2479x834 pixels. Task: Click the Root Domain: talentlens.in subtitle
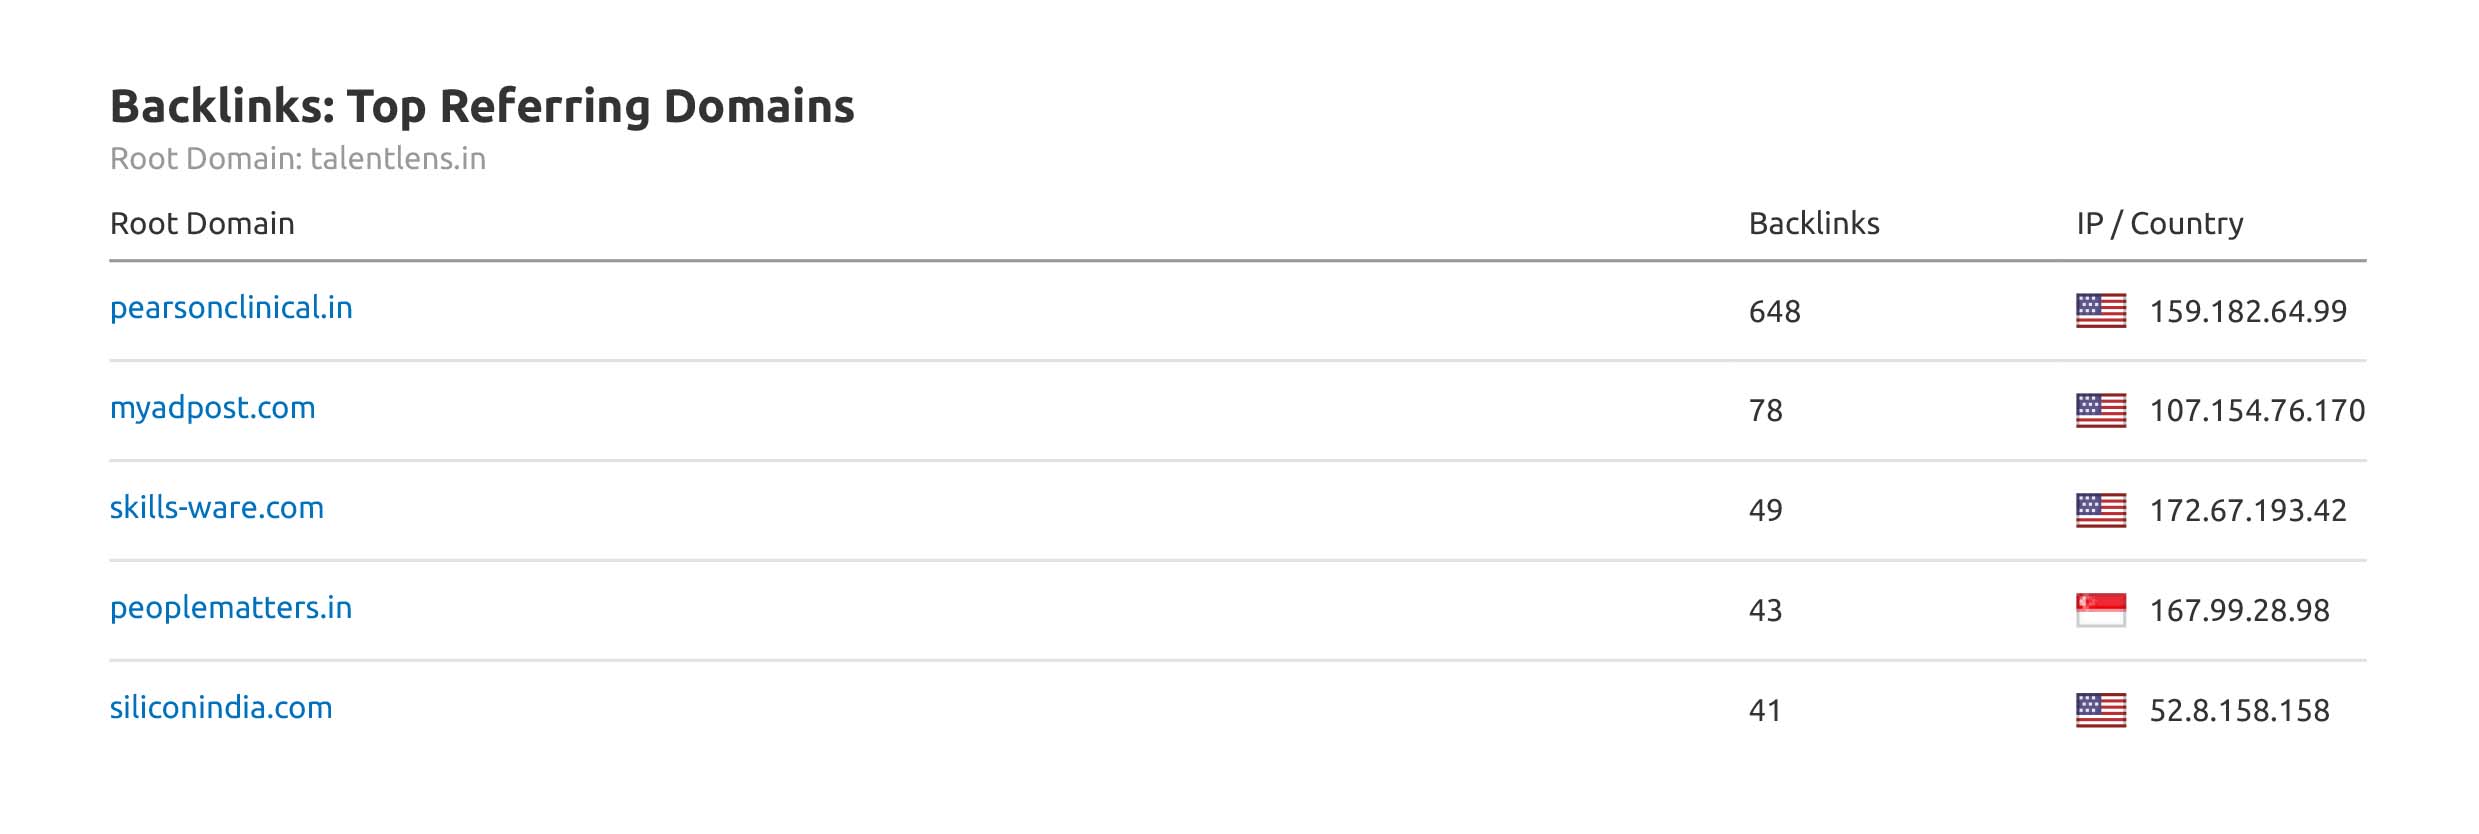(x=298, y=159)
